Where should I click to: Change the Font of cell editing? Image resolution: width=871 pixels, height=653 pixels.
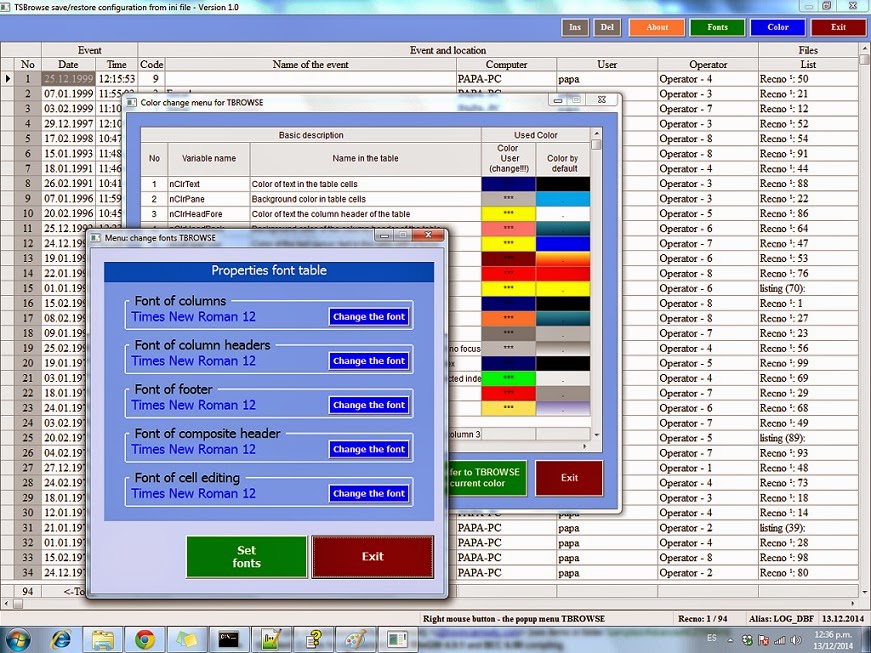pos(369,493)
